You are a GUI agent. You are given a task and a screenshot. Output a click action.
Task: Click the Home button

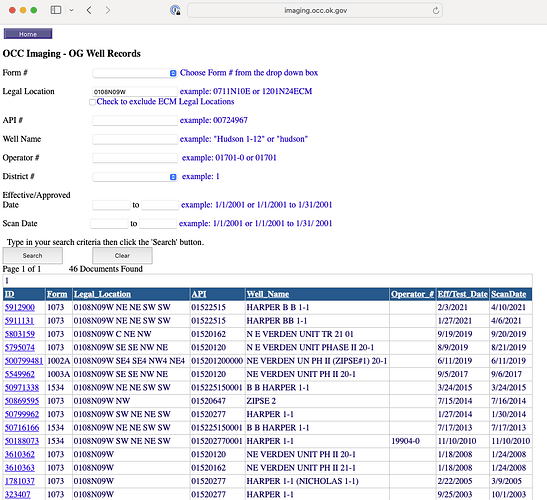coord(28,34)
